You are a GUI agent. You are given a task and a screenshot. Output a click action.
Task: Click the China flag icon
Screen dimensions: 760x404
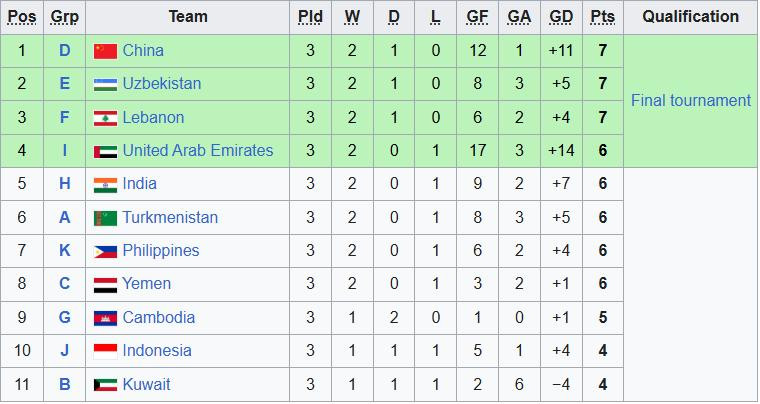pyautogui.click(x=105, y=51)
